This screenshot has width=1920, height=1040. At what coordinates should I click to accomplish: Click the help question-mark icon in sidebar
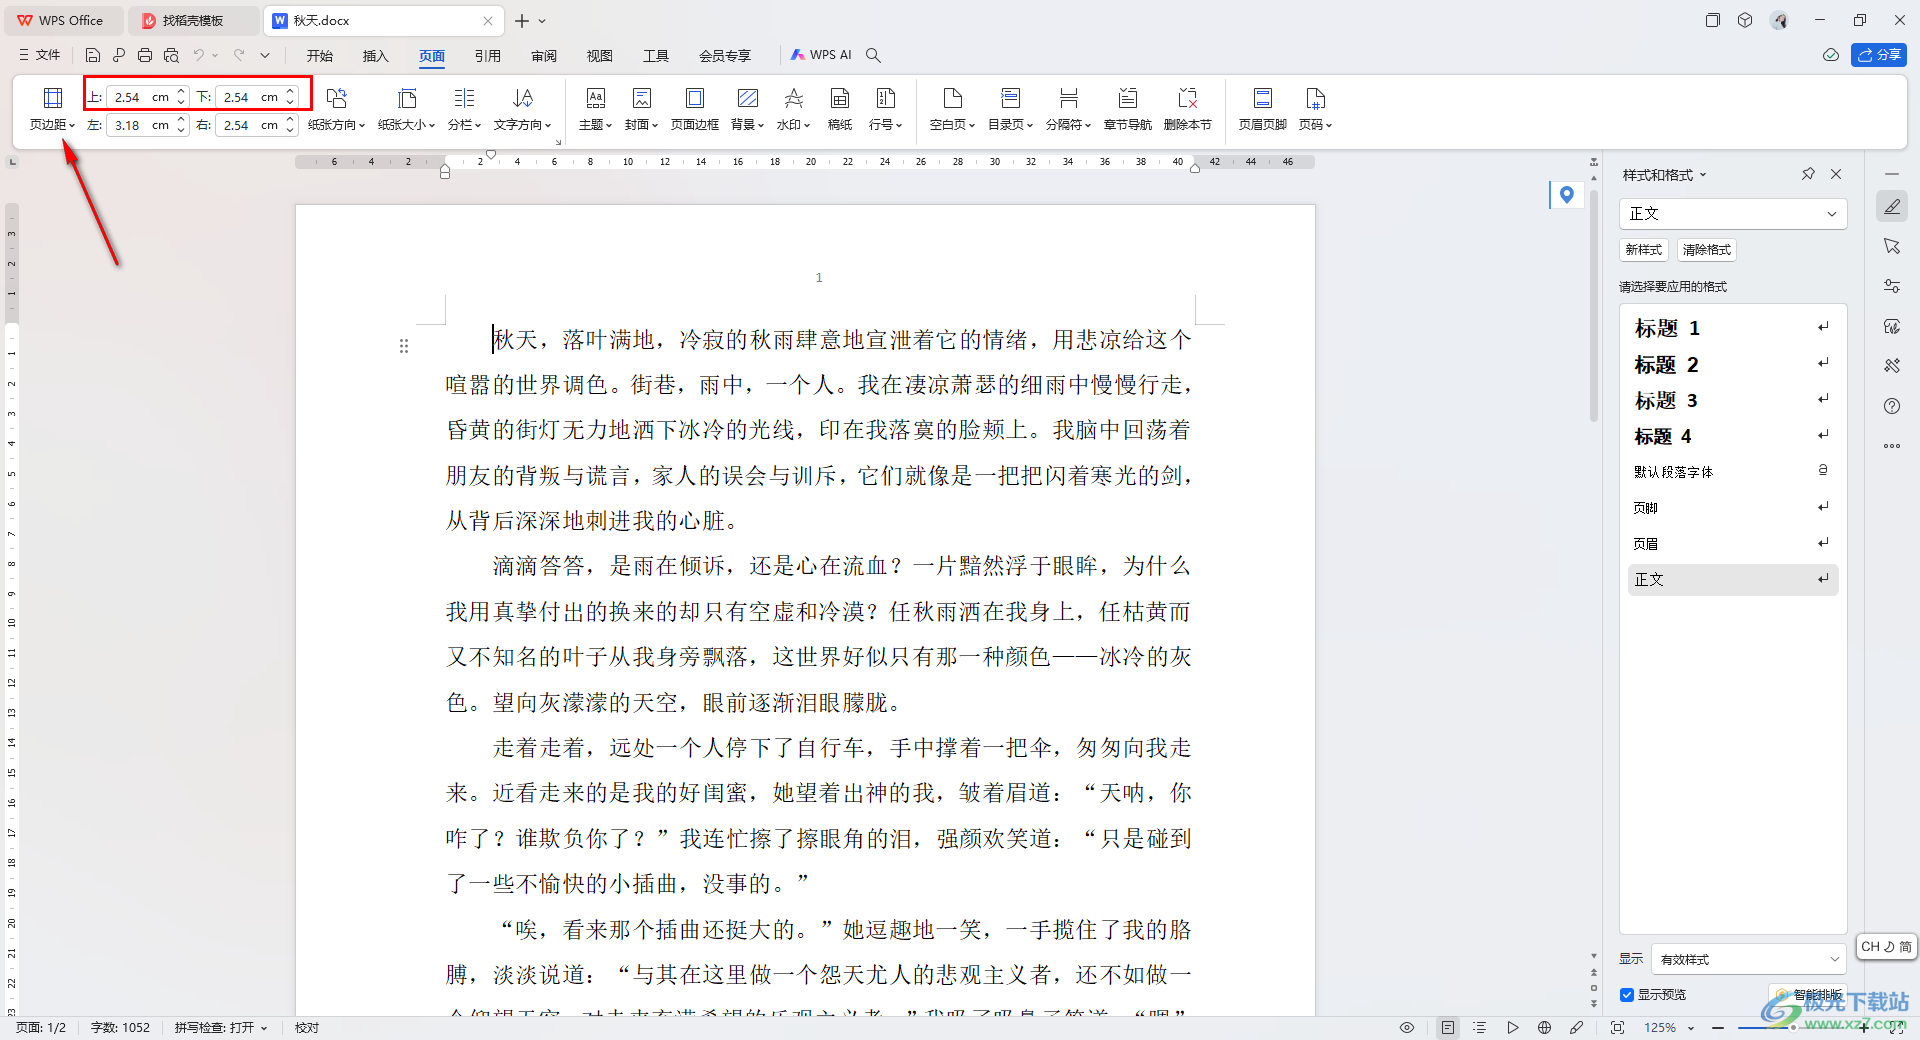(1891, 406)
